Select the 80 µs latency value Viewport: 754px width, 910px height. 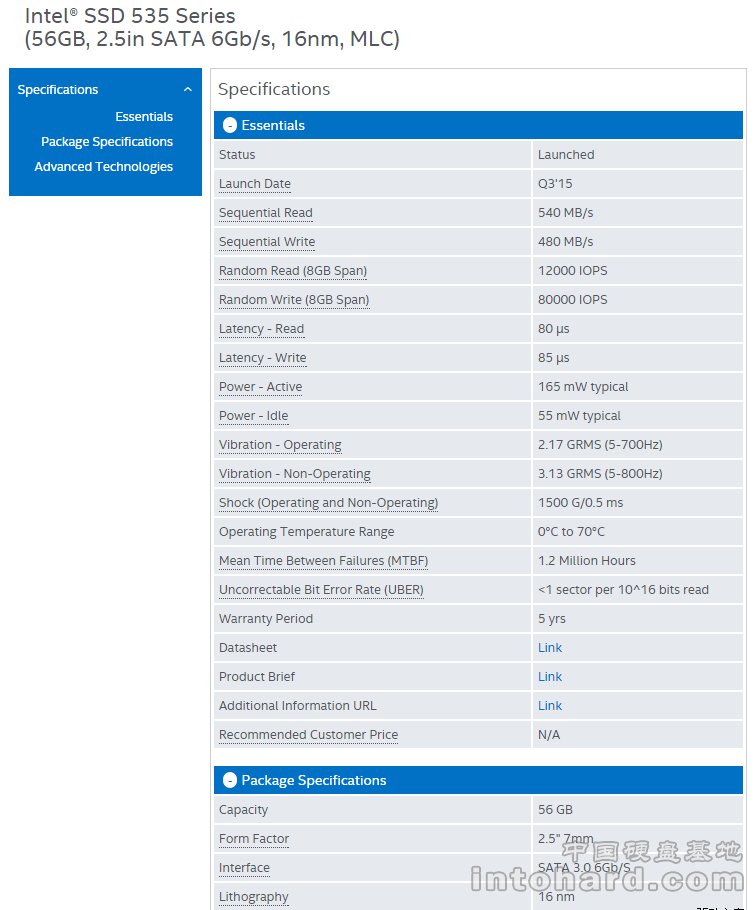pos(553,328)
